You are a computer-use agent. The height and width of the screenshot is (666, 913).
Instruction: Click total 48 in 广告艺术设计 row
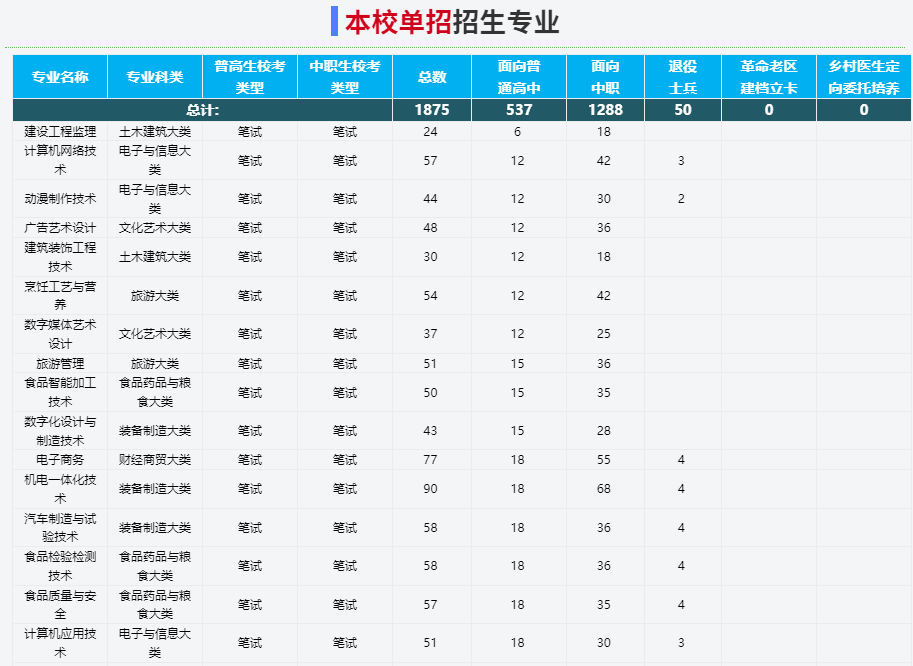(x=430, y=228)
